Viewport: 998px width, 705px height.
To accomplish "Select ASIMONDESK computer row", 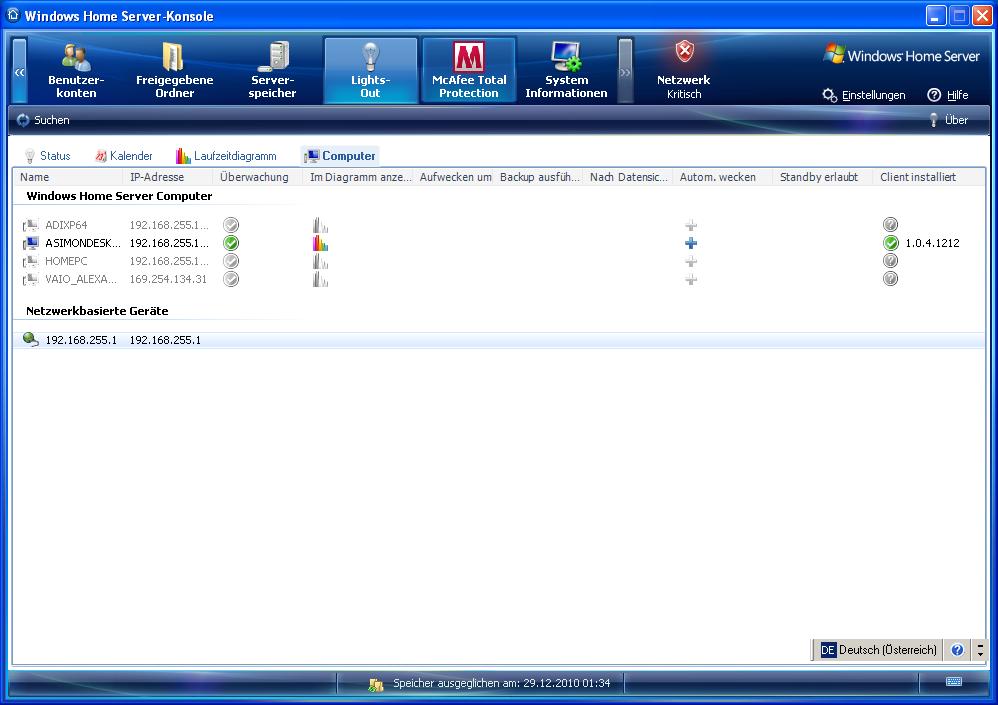I will point(499,243).
